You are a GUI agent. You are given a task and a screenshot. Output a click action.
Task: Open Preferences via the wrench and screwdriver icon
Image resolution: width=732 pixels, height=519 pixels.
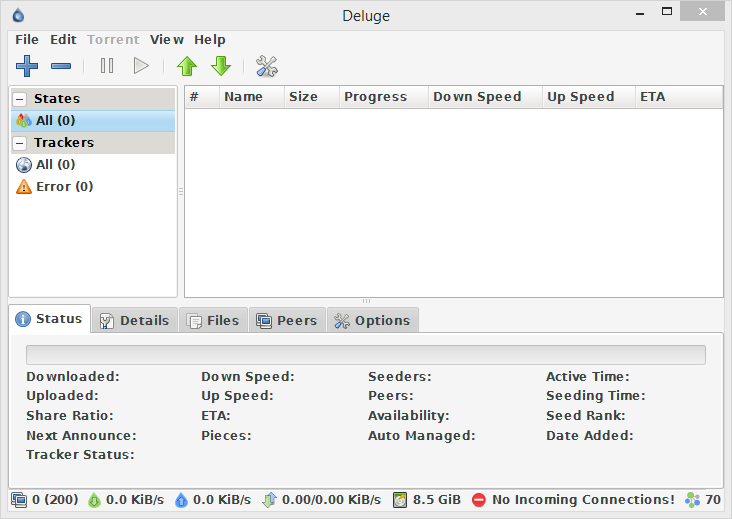pyautogui.click(x=267, y=66)
